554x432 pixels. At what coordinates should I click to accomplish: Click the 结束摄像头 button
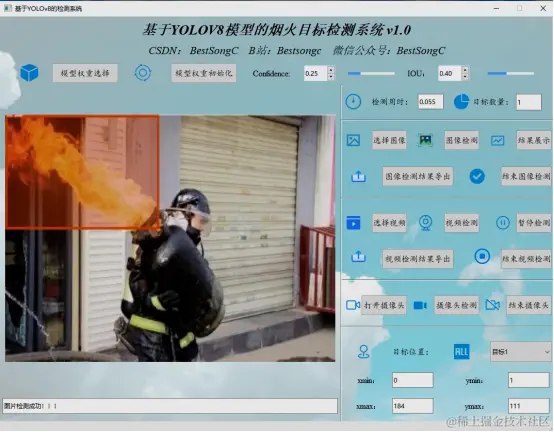(x=529, y=305)
